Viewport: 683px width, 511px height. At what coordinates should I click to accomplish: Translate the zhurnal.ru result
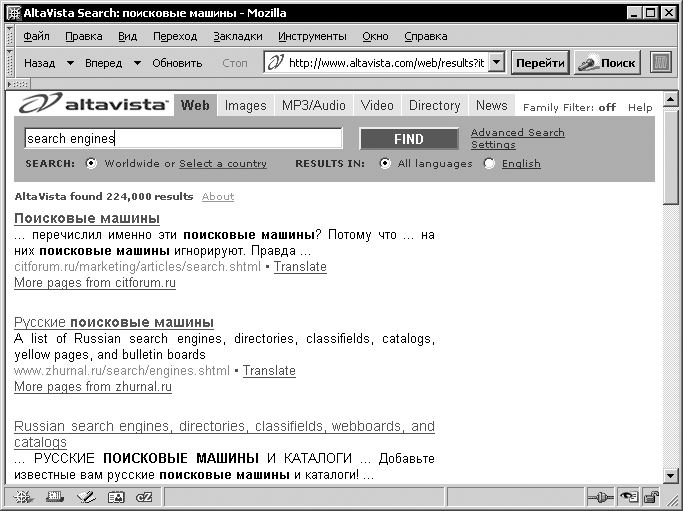(269, 371)
